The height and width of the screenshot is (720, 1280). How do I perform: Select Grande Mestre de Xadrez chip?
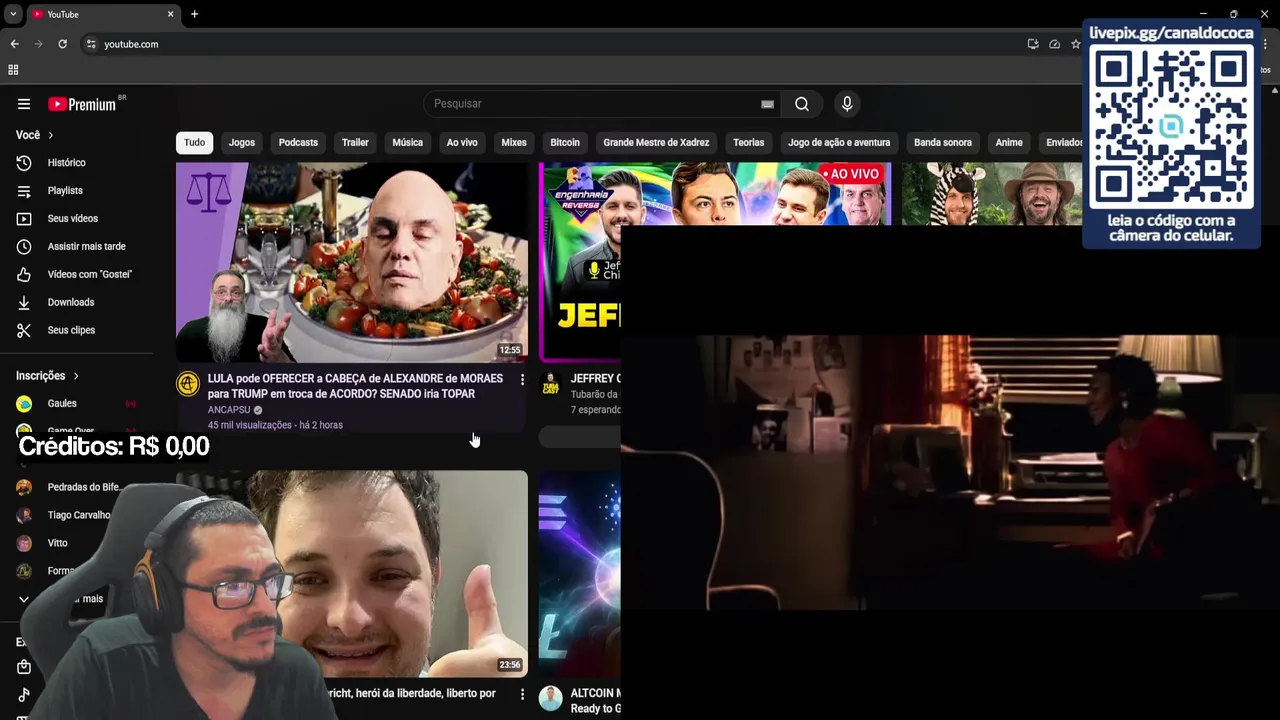click(x=656, y=142)
